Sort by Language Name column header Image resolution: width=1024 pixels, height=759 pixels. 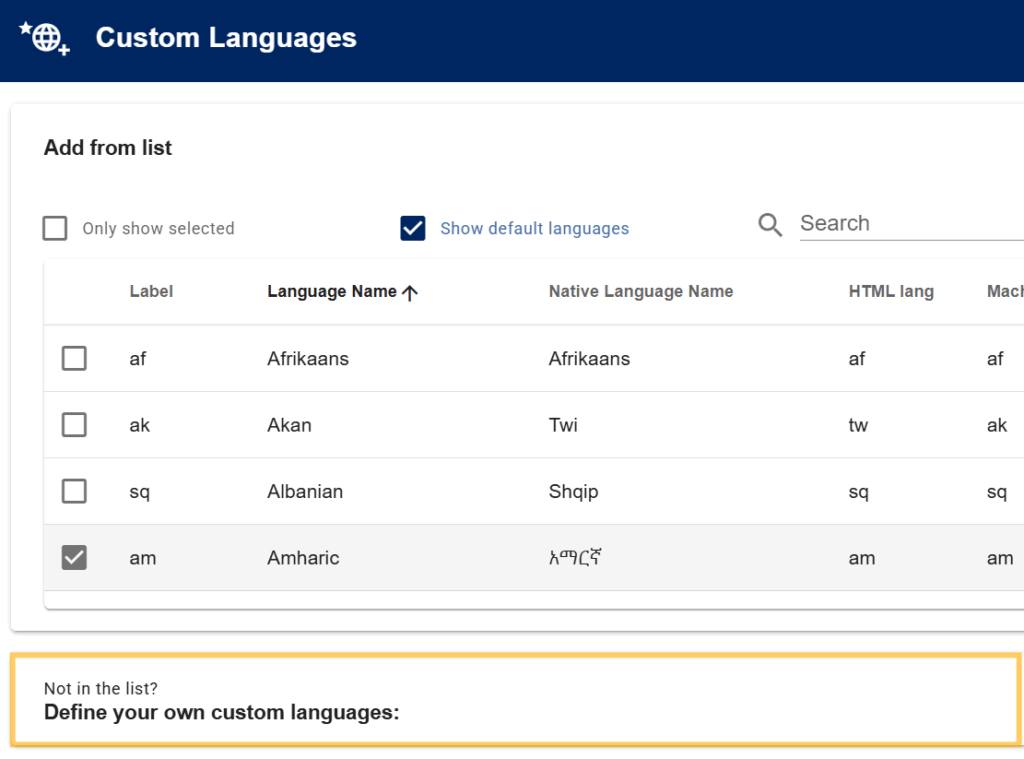click(x=332, y=292)
